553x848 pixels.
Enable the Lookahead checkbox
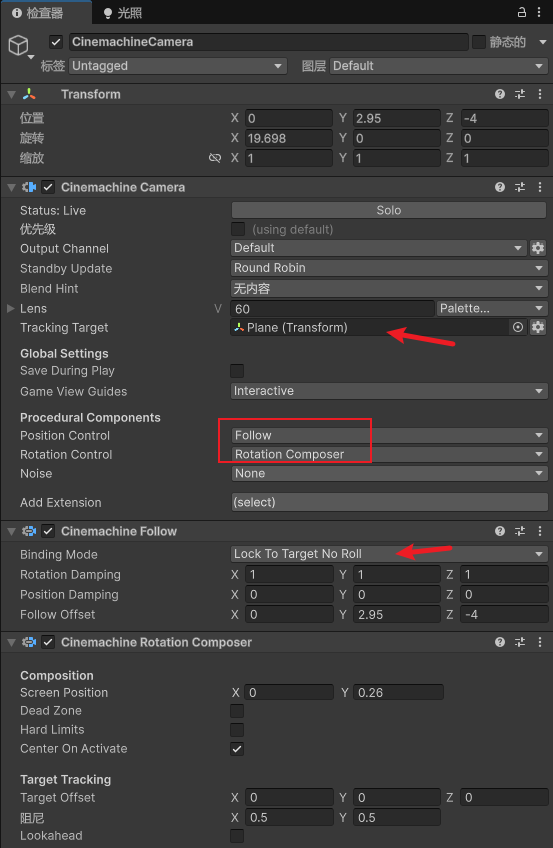click(237, 836)
